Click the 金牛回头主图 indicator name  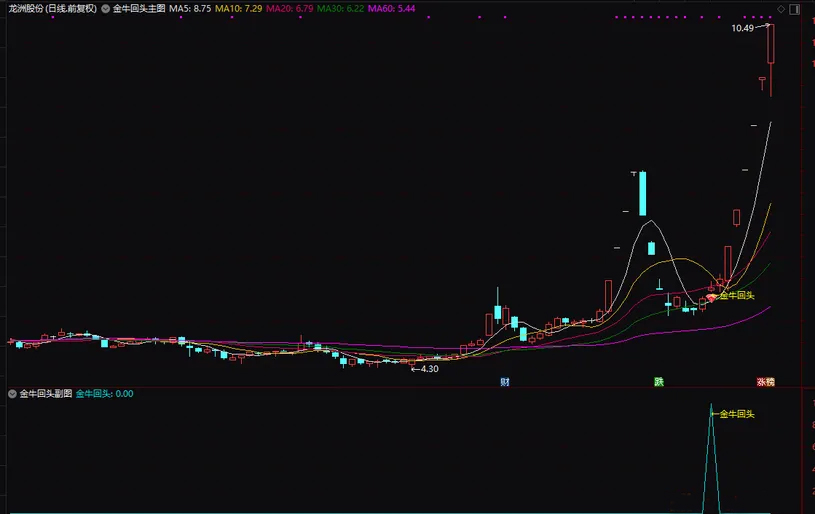click(139, 8)
